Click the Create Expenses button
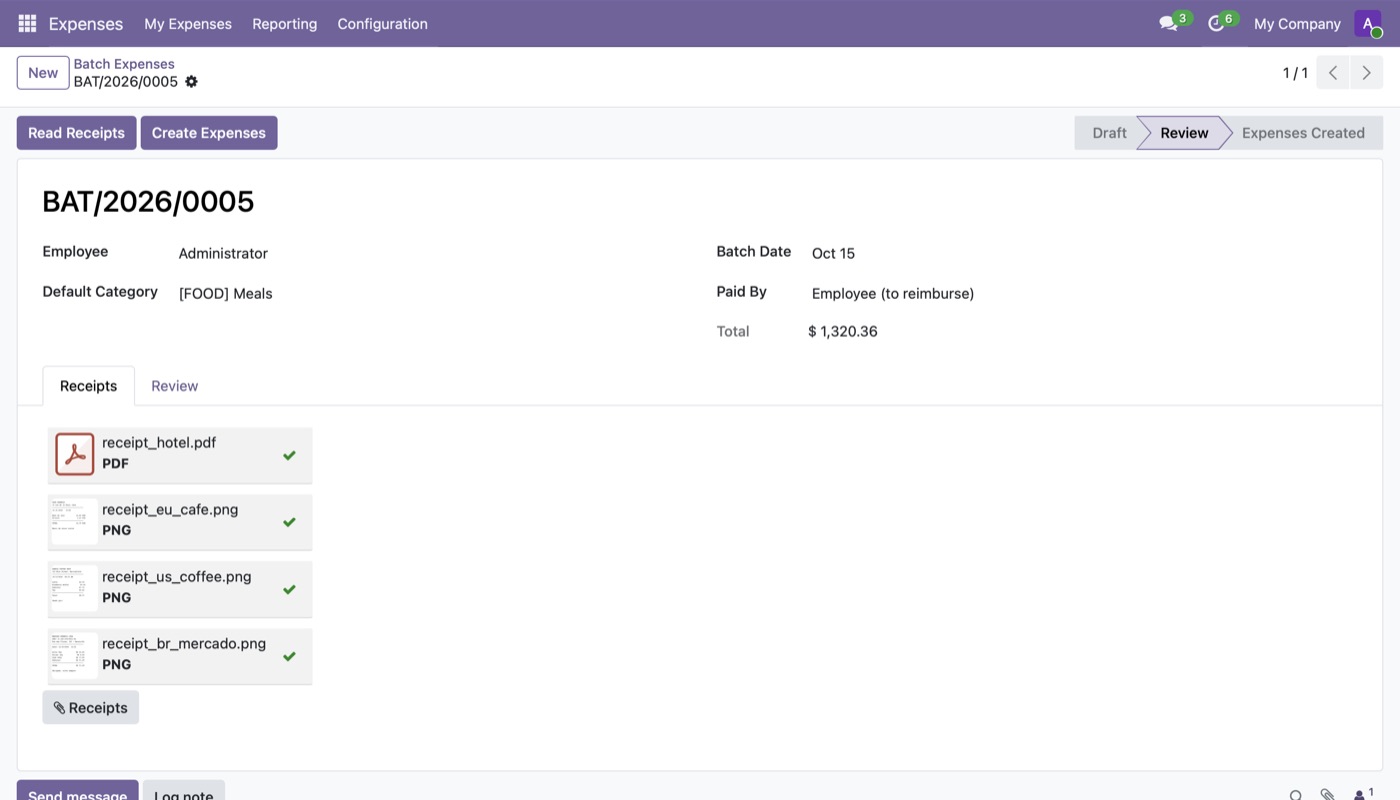Viewport: 1400px width, 800px height. (209, 133)
